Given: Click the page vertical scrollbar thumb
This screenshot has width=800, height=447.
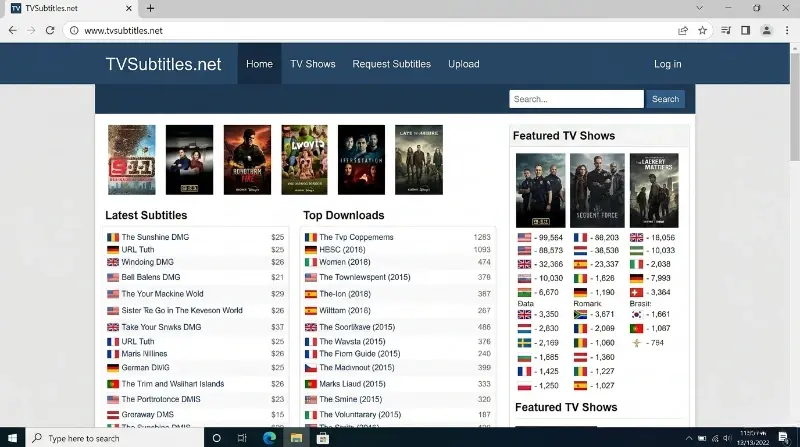Looking at the screenshot, I should [795, 107].
